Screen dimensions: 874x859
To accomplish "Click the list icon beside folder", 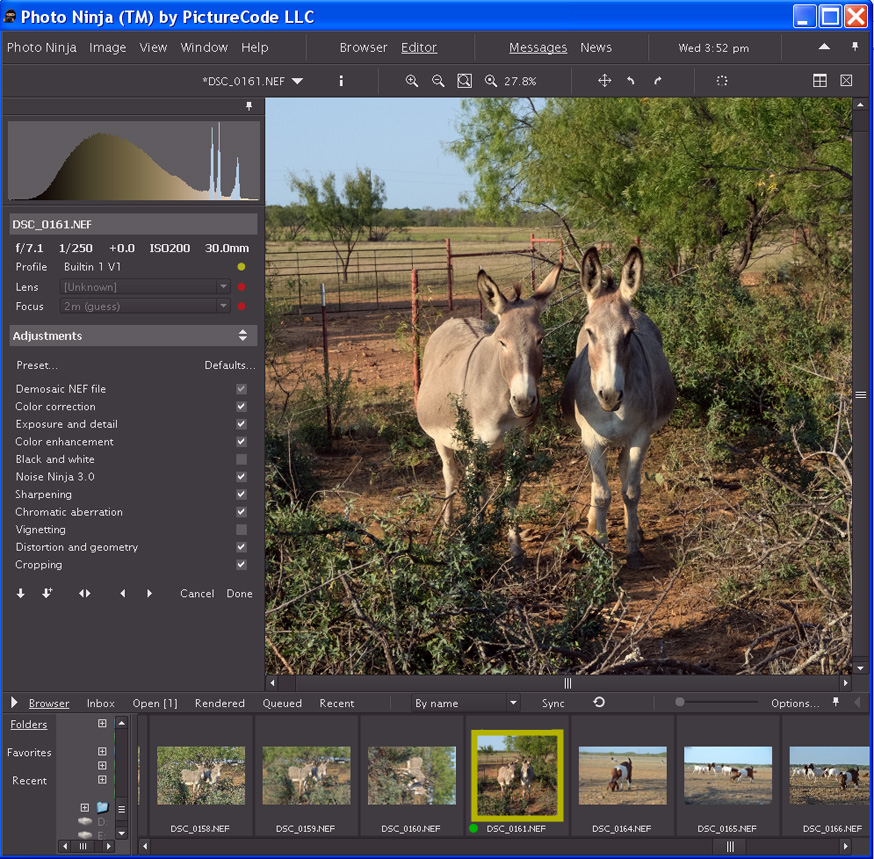I will tap(121, 809).
